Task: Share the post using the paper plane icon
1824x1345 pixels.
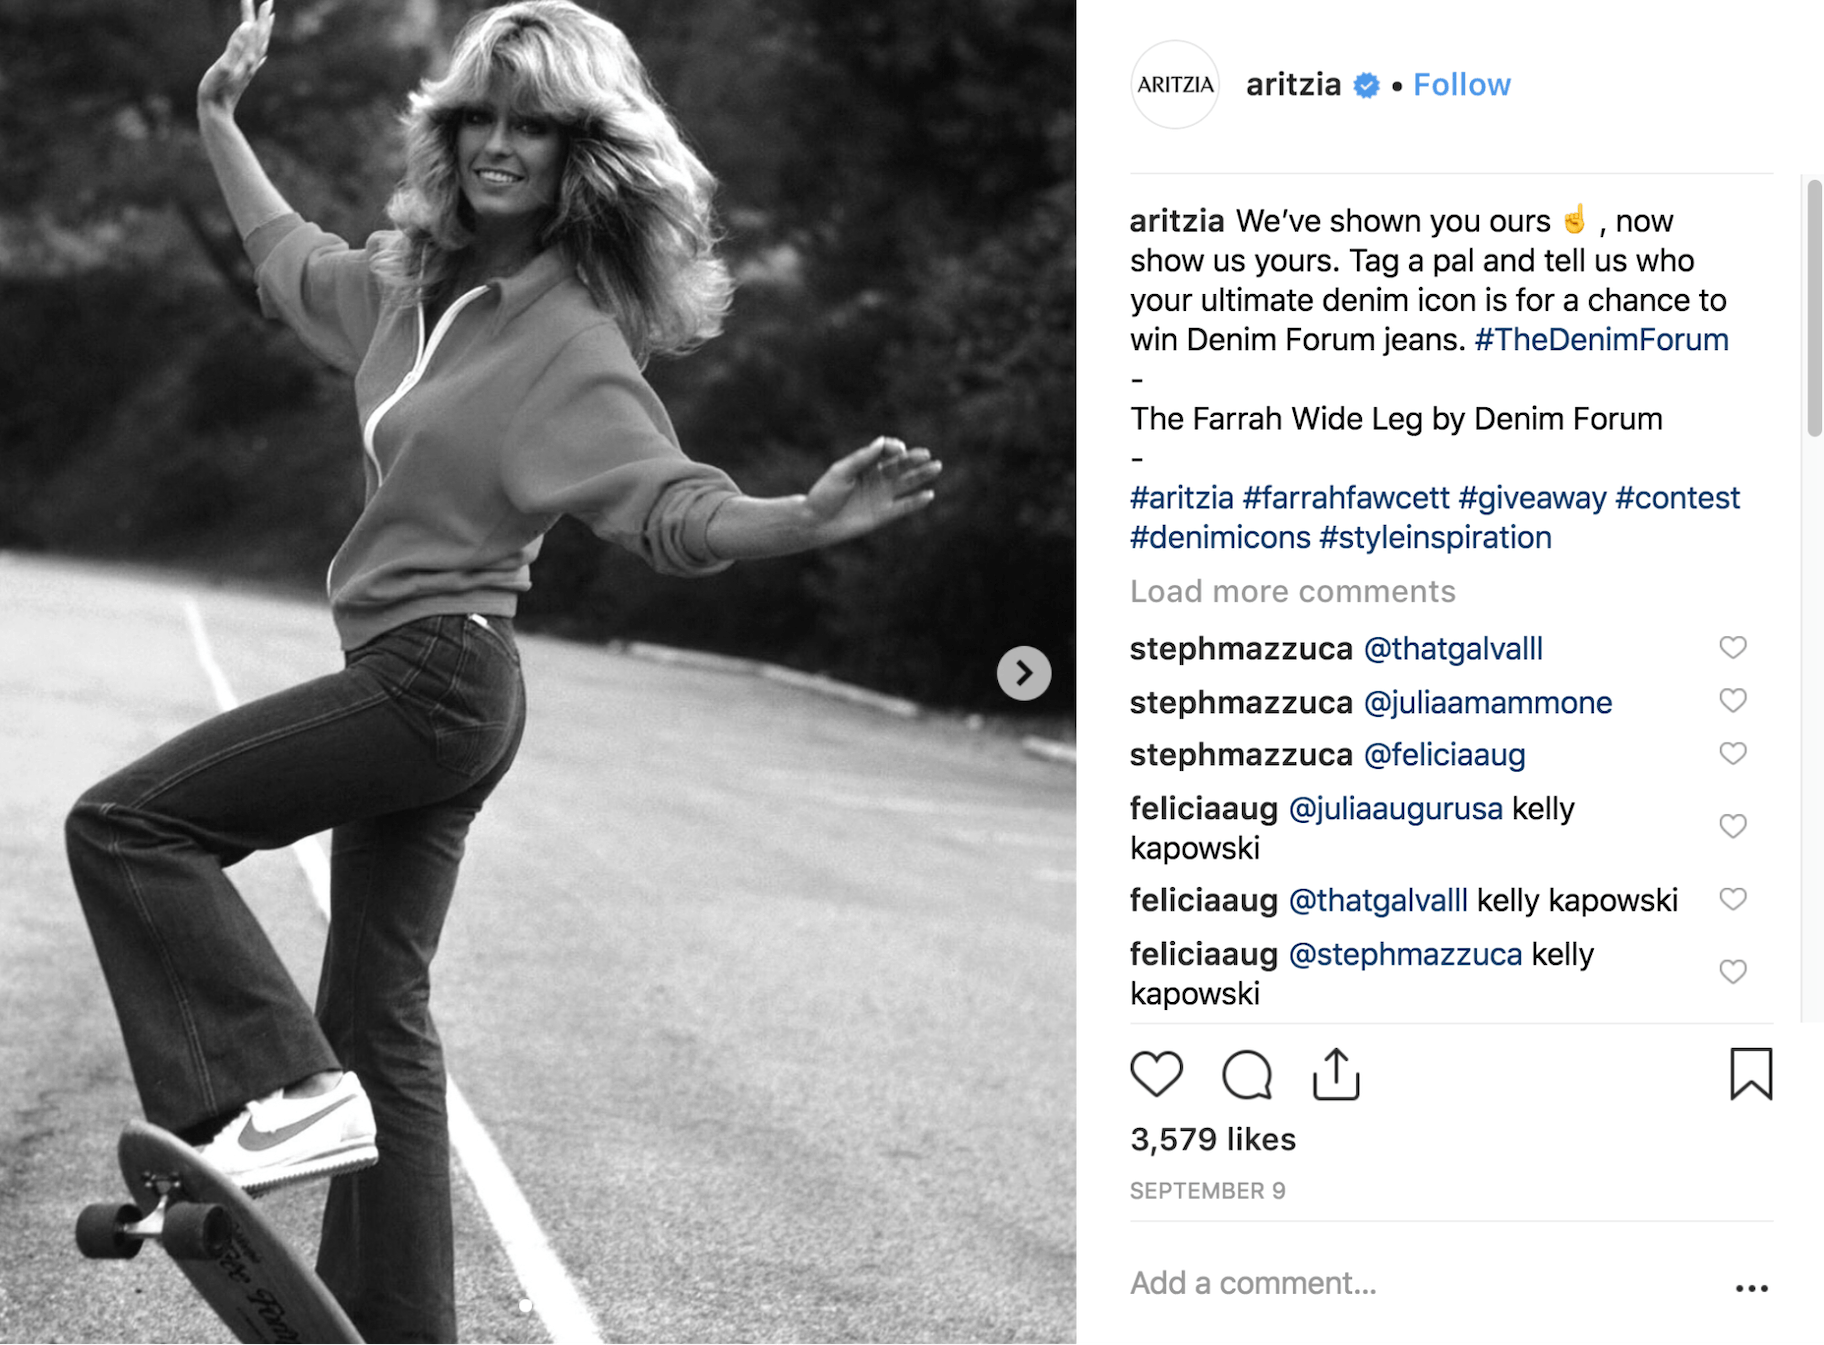Action: pos(1336,1075)
